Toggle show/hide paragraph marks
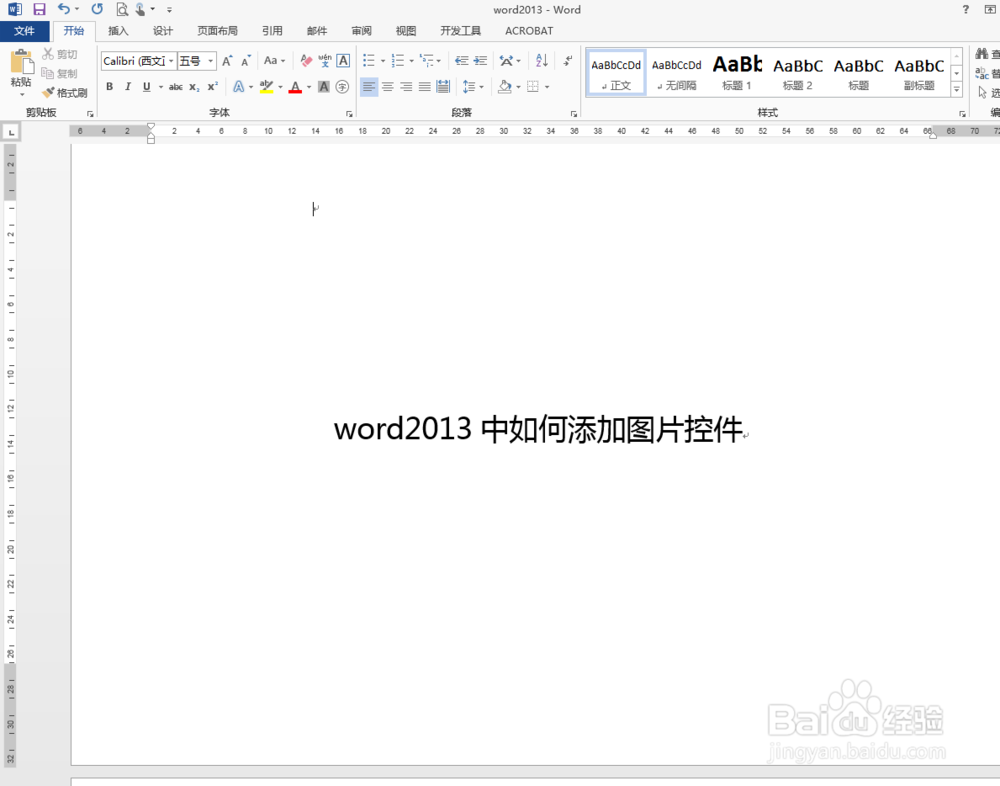 click(567, 61)
